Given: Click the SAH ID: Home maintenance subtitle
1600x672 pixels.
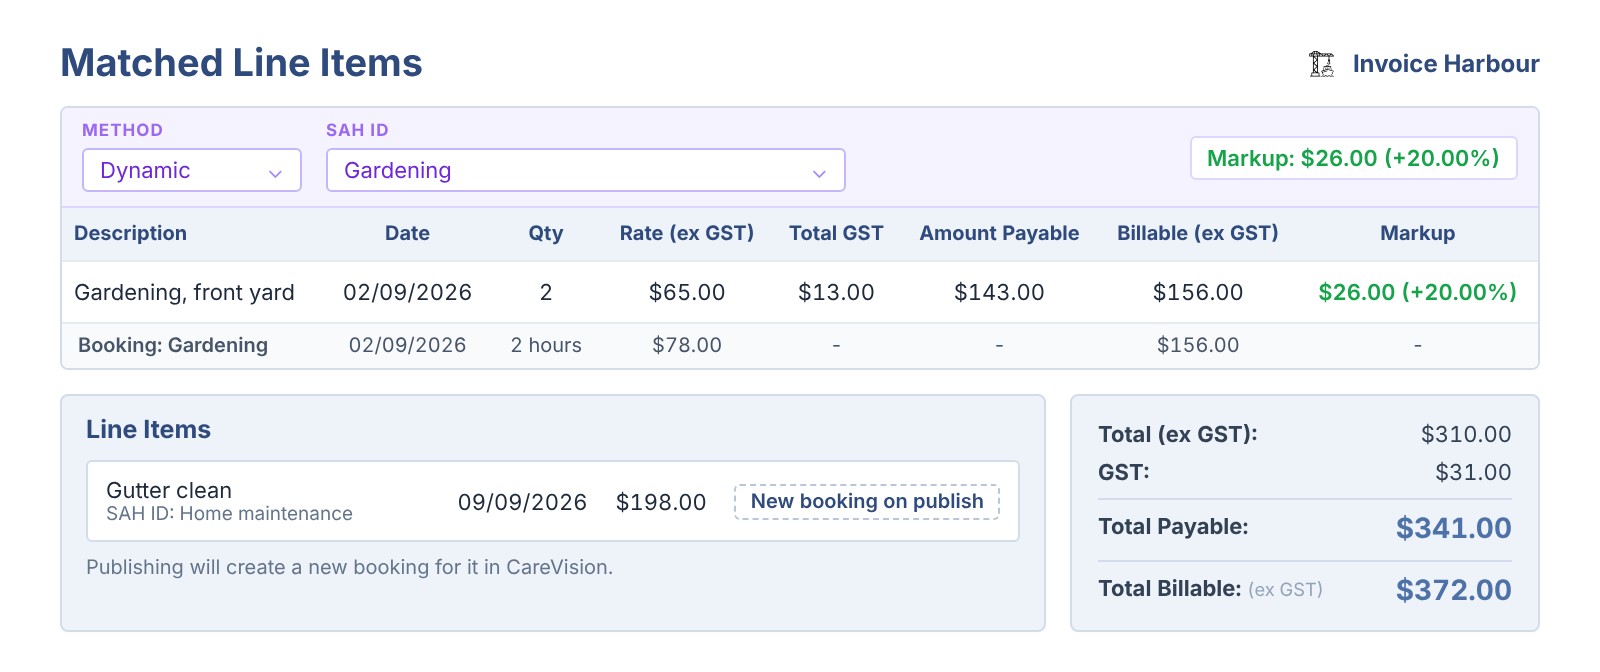Looking at the screenshot, I should point(229,514).
